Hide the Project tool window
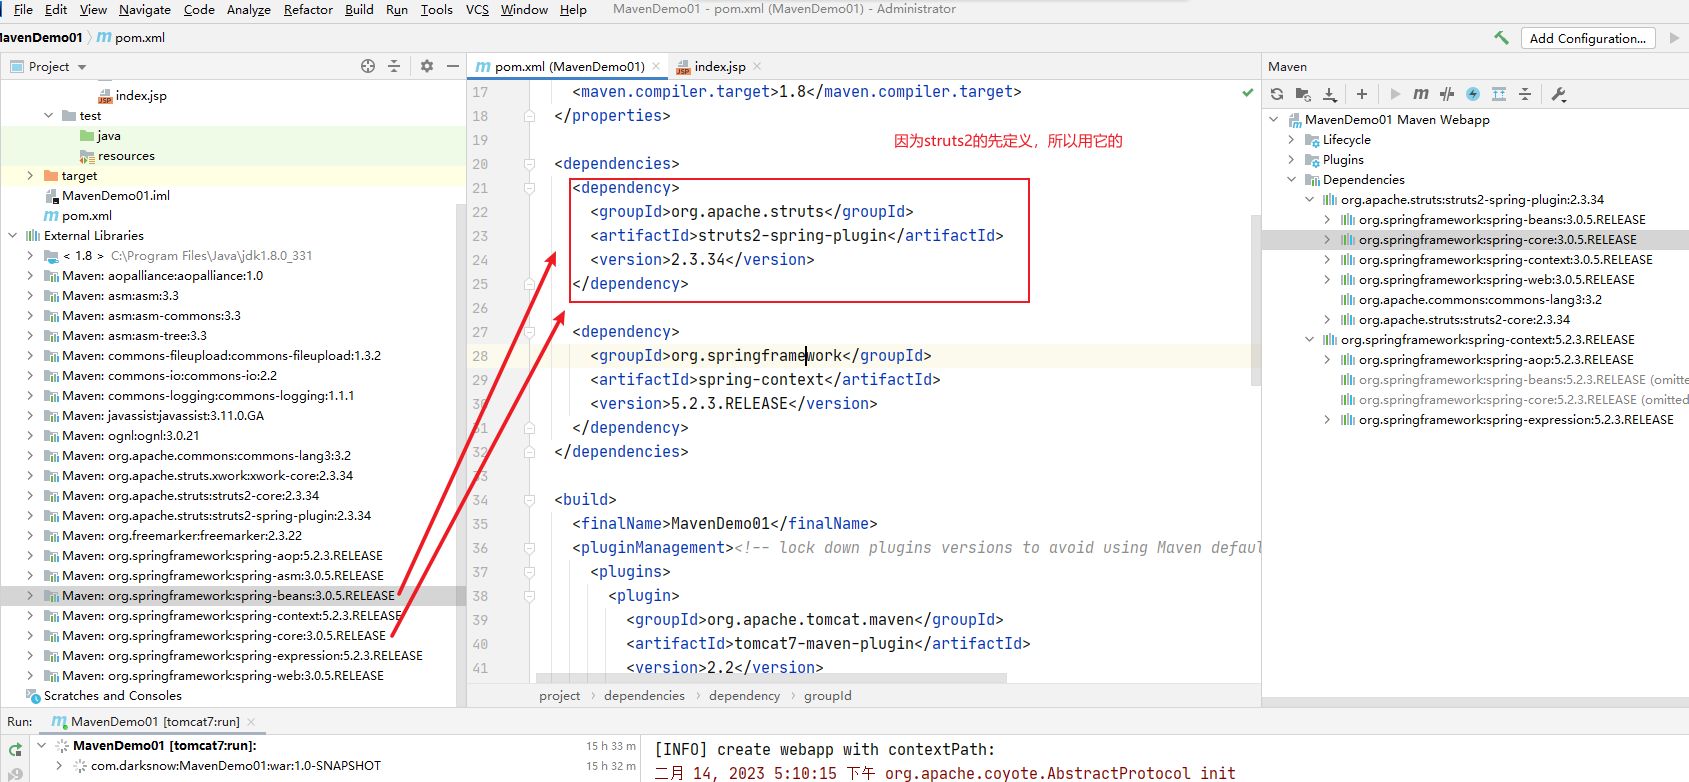Viewport: 1689px width, 782px height. [x=453, y=66]
